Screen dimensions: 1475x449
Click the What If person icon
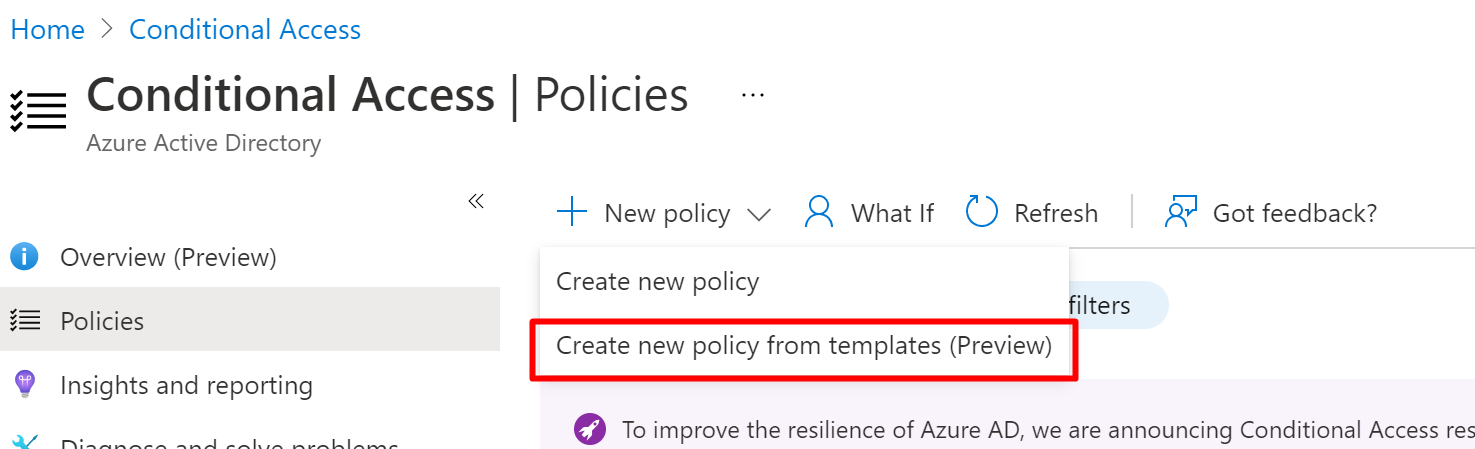[819, 212]
